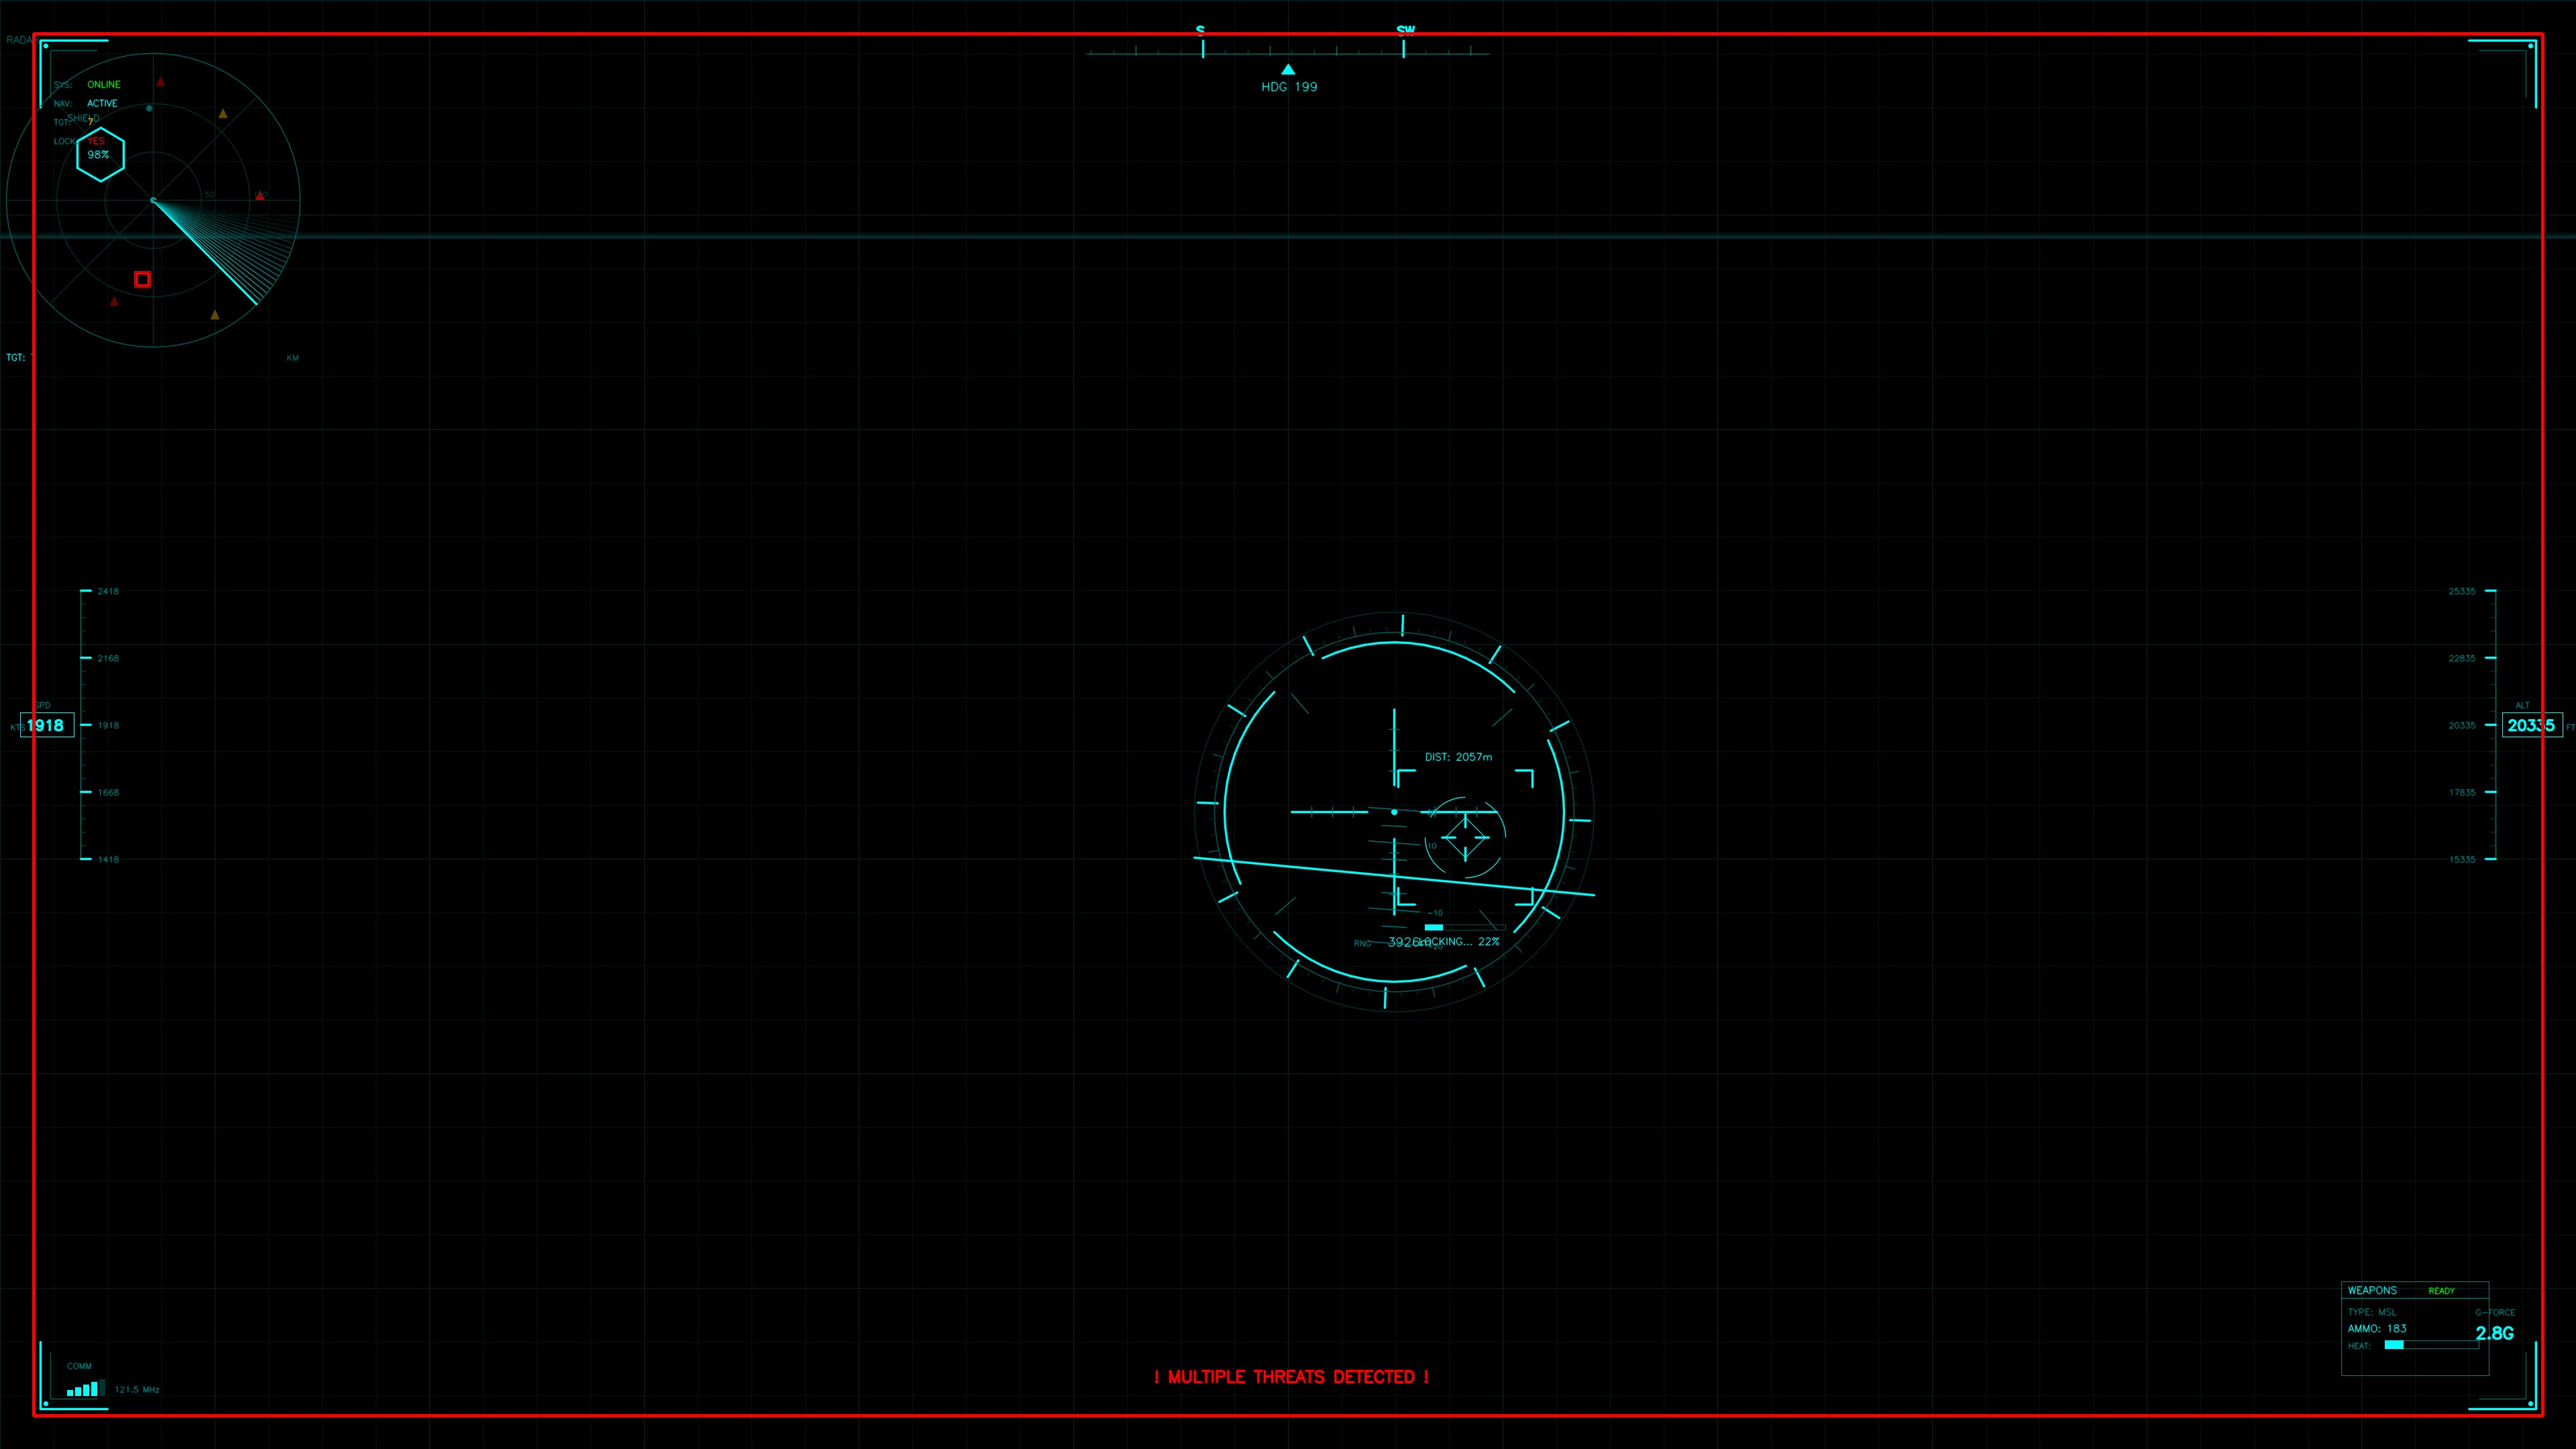Select the red square target on the radar

(x=143, y=279)
